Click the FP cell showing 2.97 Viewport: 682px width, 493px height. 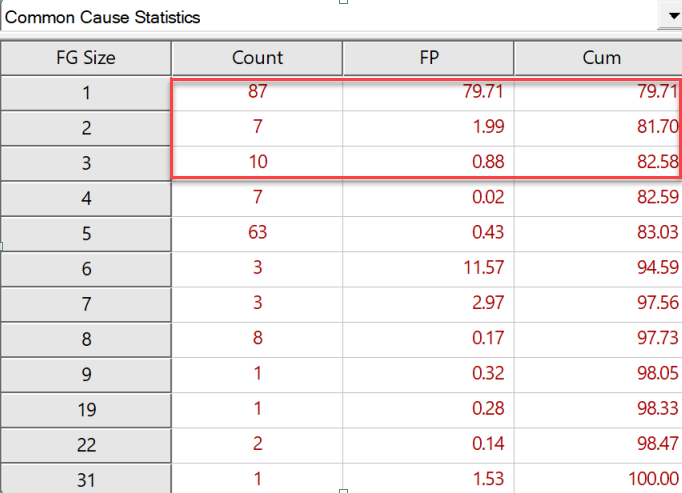(x=428, y=303)
